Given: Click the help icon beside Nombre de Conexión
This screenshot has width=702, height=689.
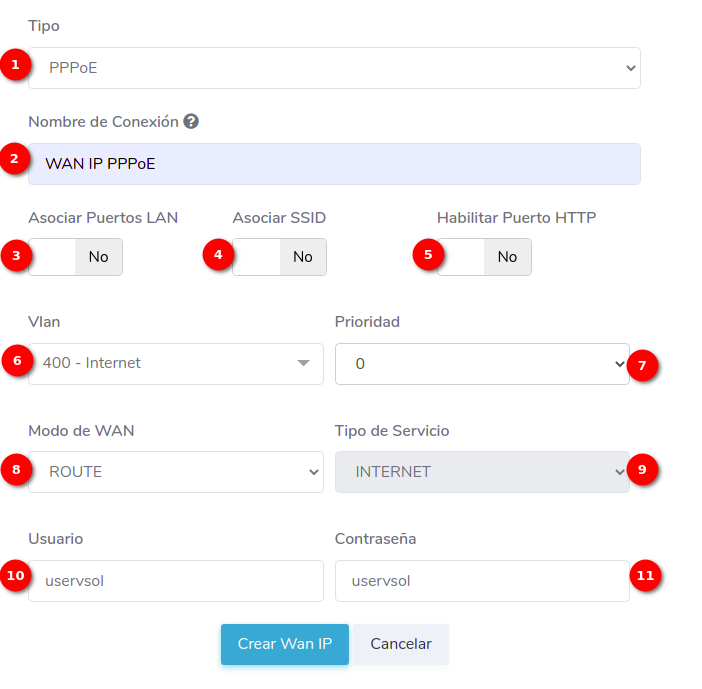Looking at the screenshot, I should click(x=191, y=122).
